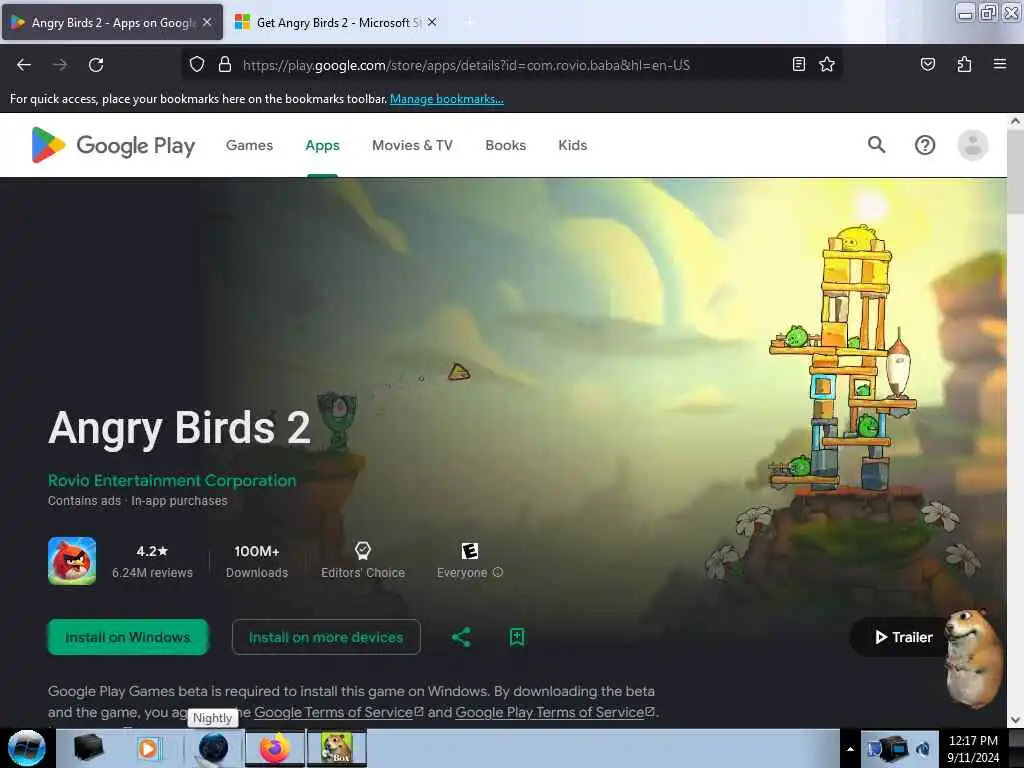Close the Angry Birds 2 Google Play tab
The height and width of the screenshot is (768, 1024).
(x=207, y=22)
